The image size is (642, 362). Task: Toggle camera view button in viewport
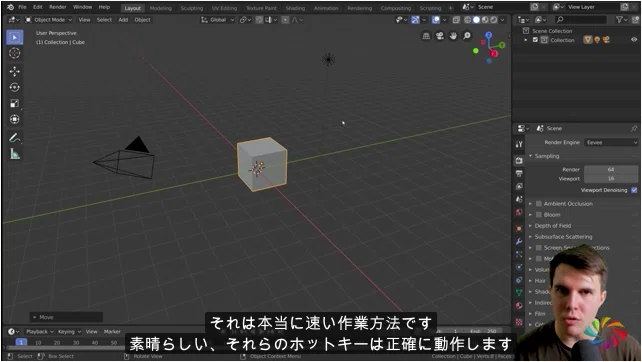pyautogui.click(x=440, y=36)
